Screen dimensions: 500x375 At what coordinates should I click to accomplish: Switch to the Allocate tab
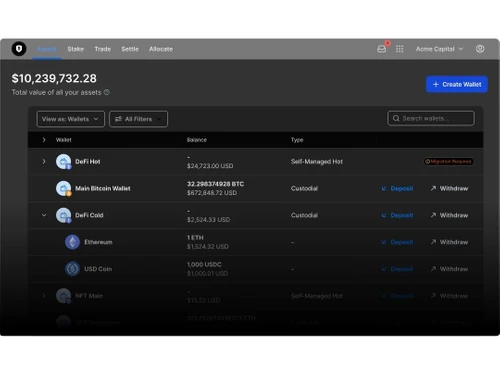pos(161,49)
